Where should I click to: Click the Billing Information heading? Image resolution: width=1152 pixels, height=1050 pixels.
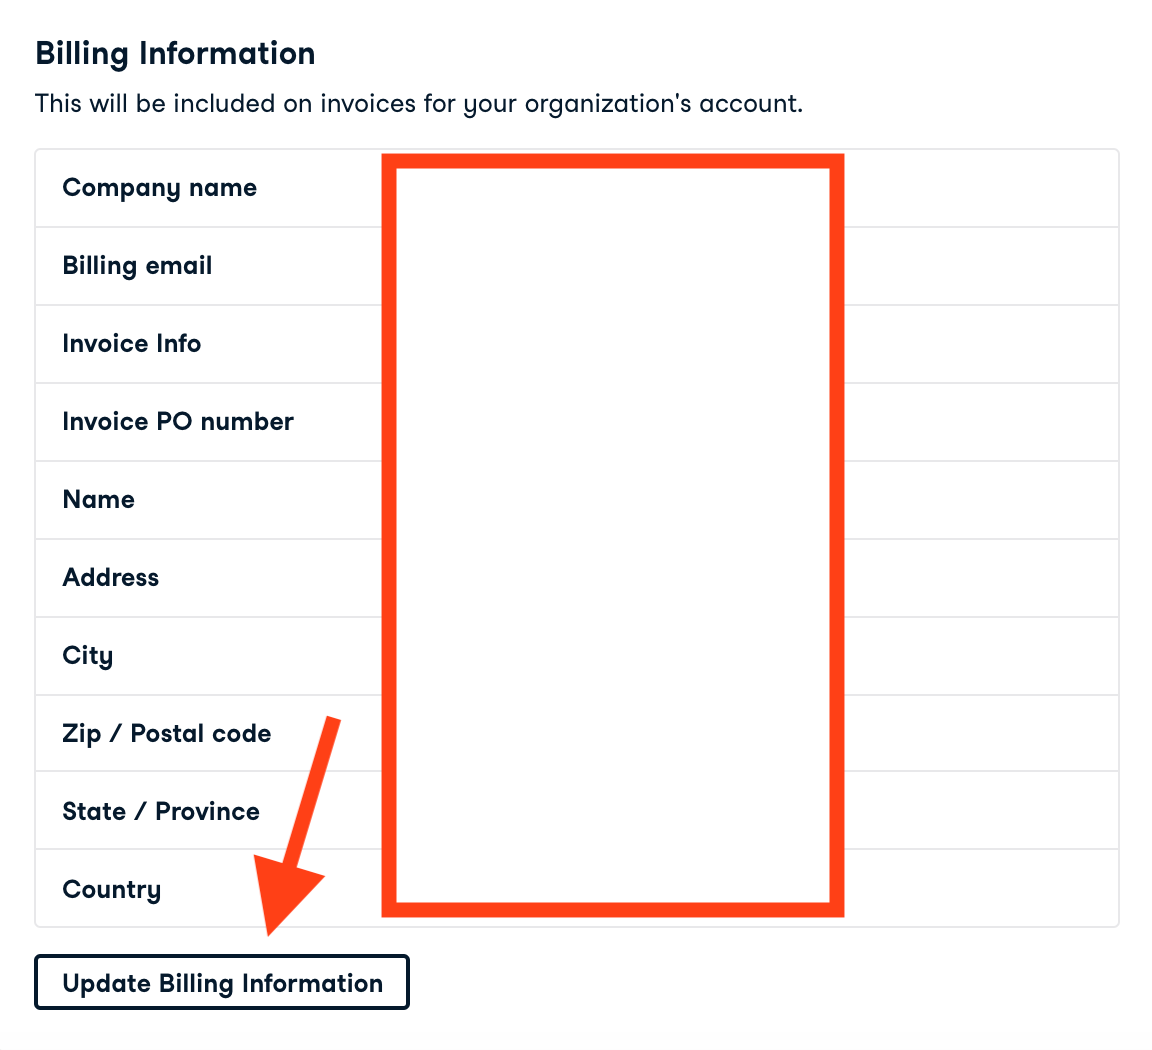point(175,53)
